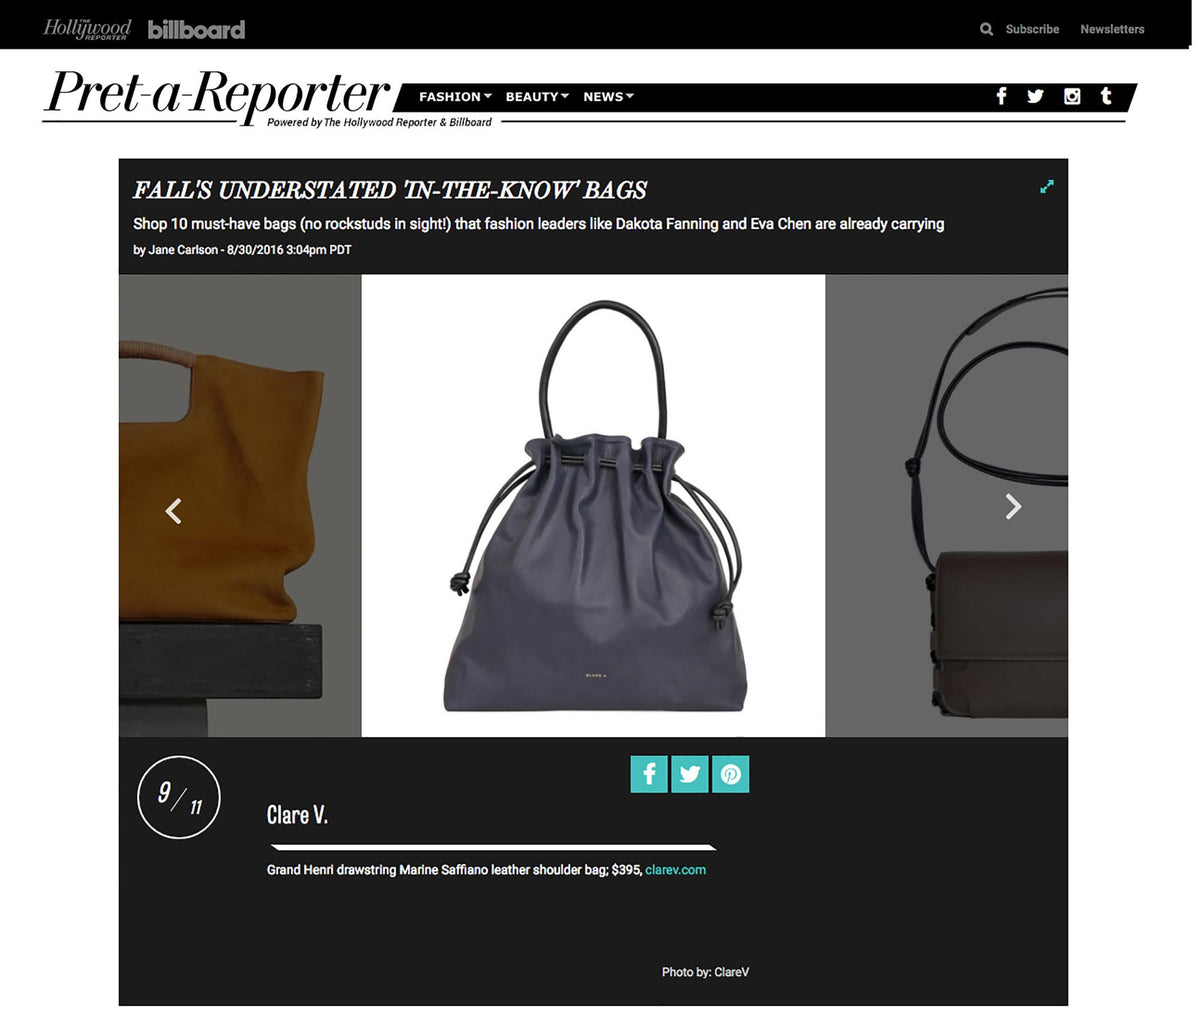
Task: Go to previous slide with left chevron
Action: (x=174, y=511)
